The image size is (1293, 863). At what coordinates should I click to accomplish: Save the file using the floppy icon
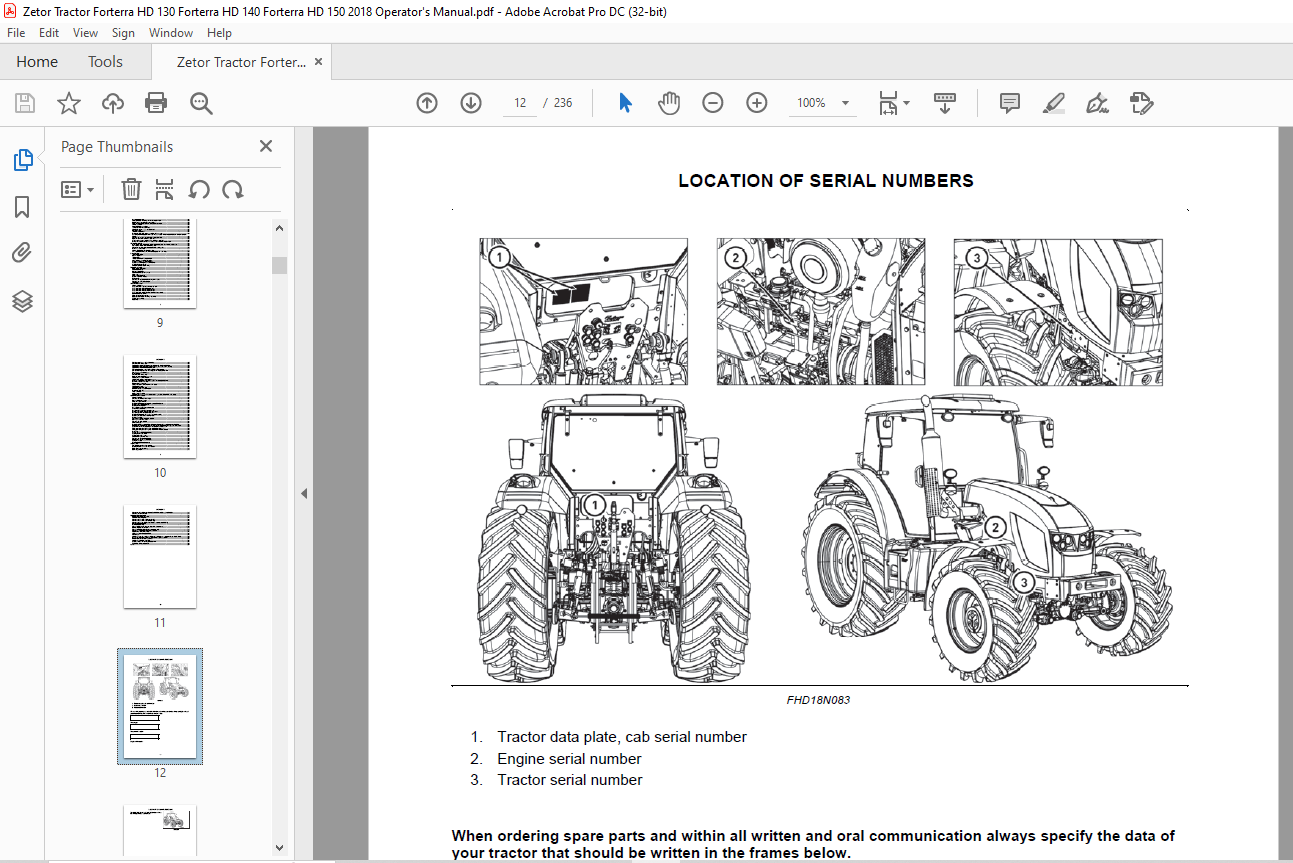click(x=25, y=103)
